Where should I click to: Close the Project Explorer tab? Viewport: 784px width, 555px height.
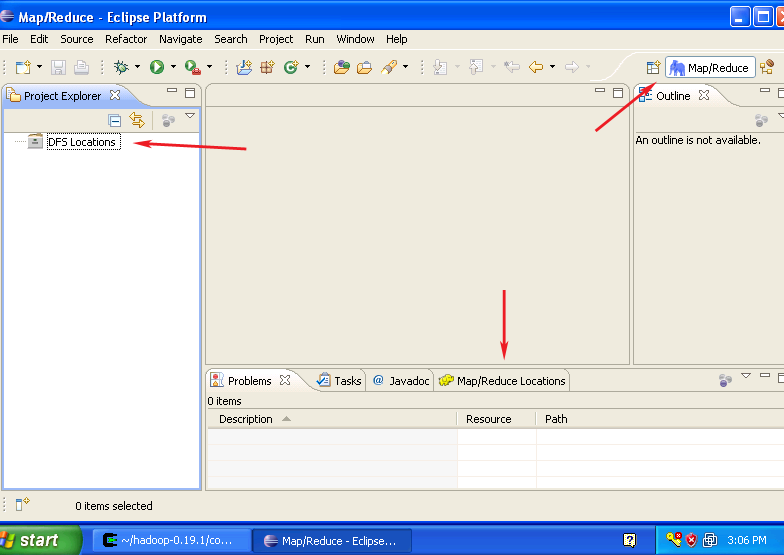115,95
